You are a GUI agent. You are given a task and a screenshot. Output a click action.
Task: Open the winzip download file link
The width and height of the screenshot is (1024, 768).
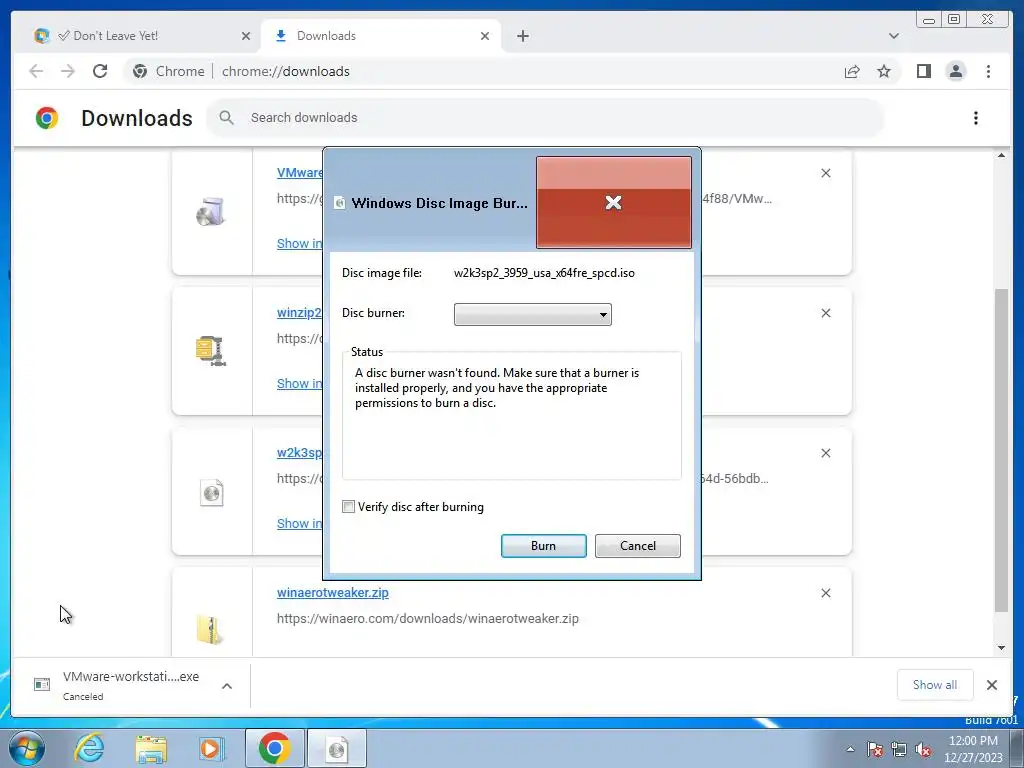(299, 312)
